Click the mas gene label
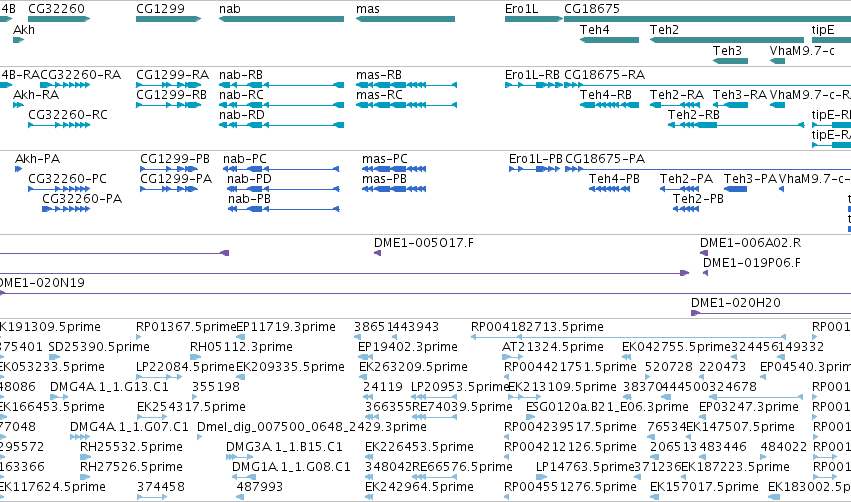851x502 pixels. point(368,9)
